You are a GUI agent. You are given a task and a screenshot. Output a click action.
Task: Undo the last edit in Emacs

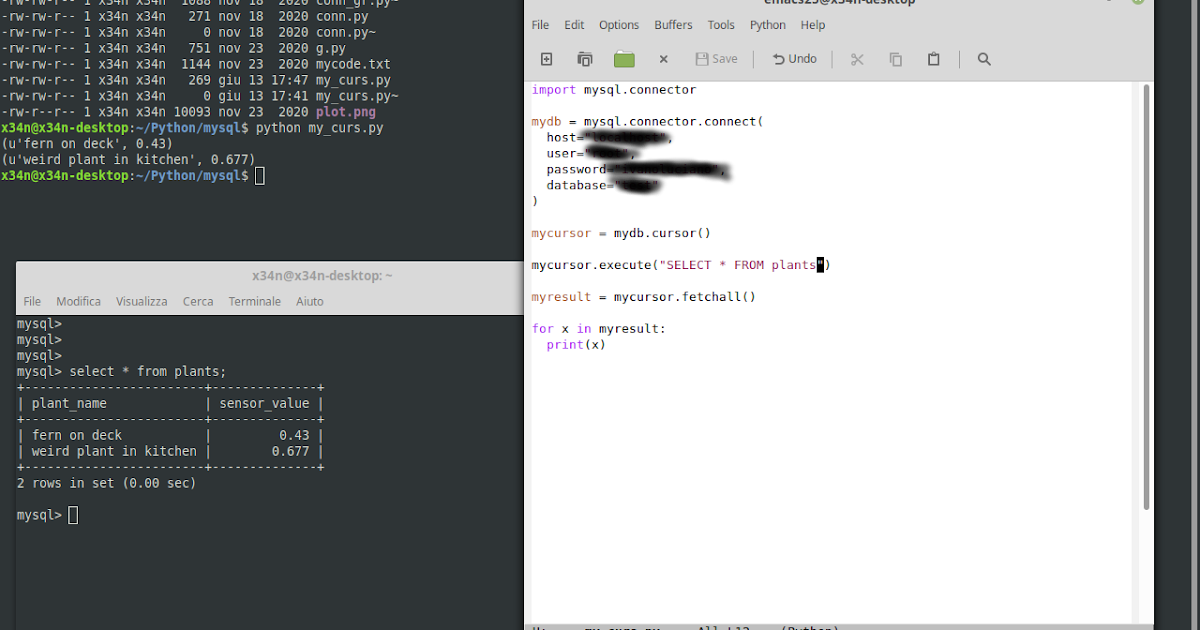tap(794, 59)
